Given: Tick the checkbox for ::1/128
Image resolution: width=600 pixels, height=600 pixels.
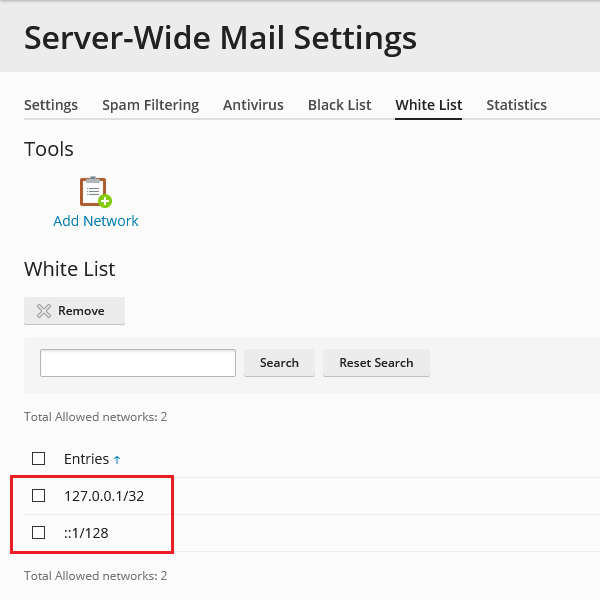Looking at the screenshot, I should point(39,533).
